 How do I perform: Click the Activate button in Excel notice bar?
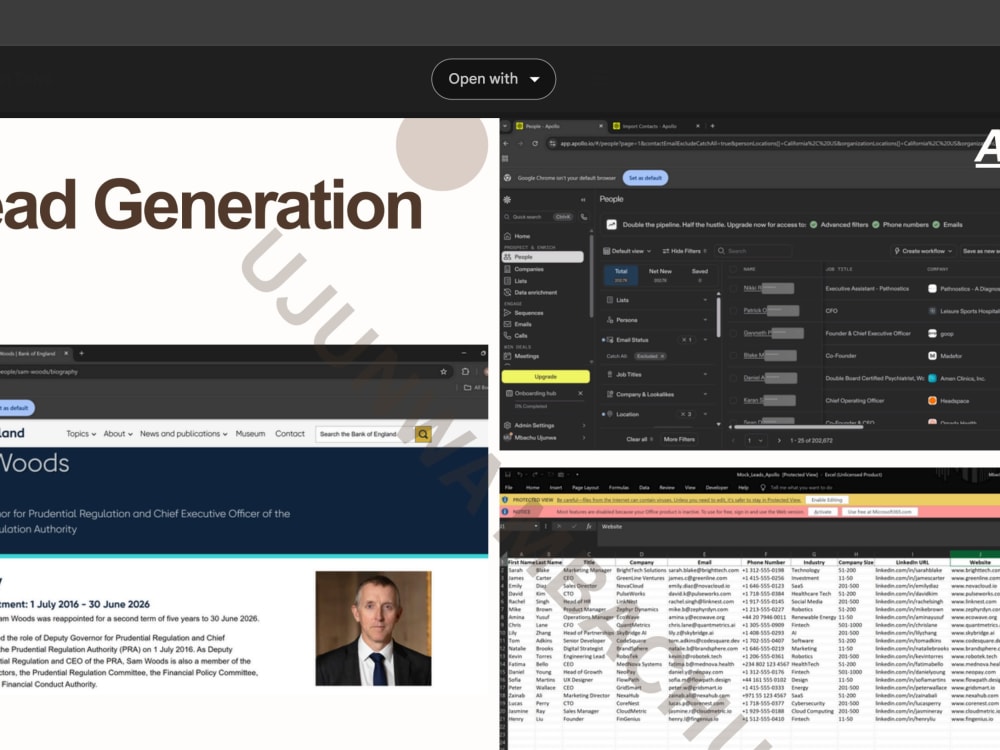(823, 511)
